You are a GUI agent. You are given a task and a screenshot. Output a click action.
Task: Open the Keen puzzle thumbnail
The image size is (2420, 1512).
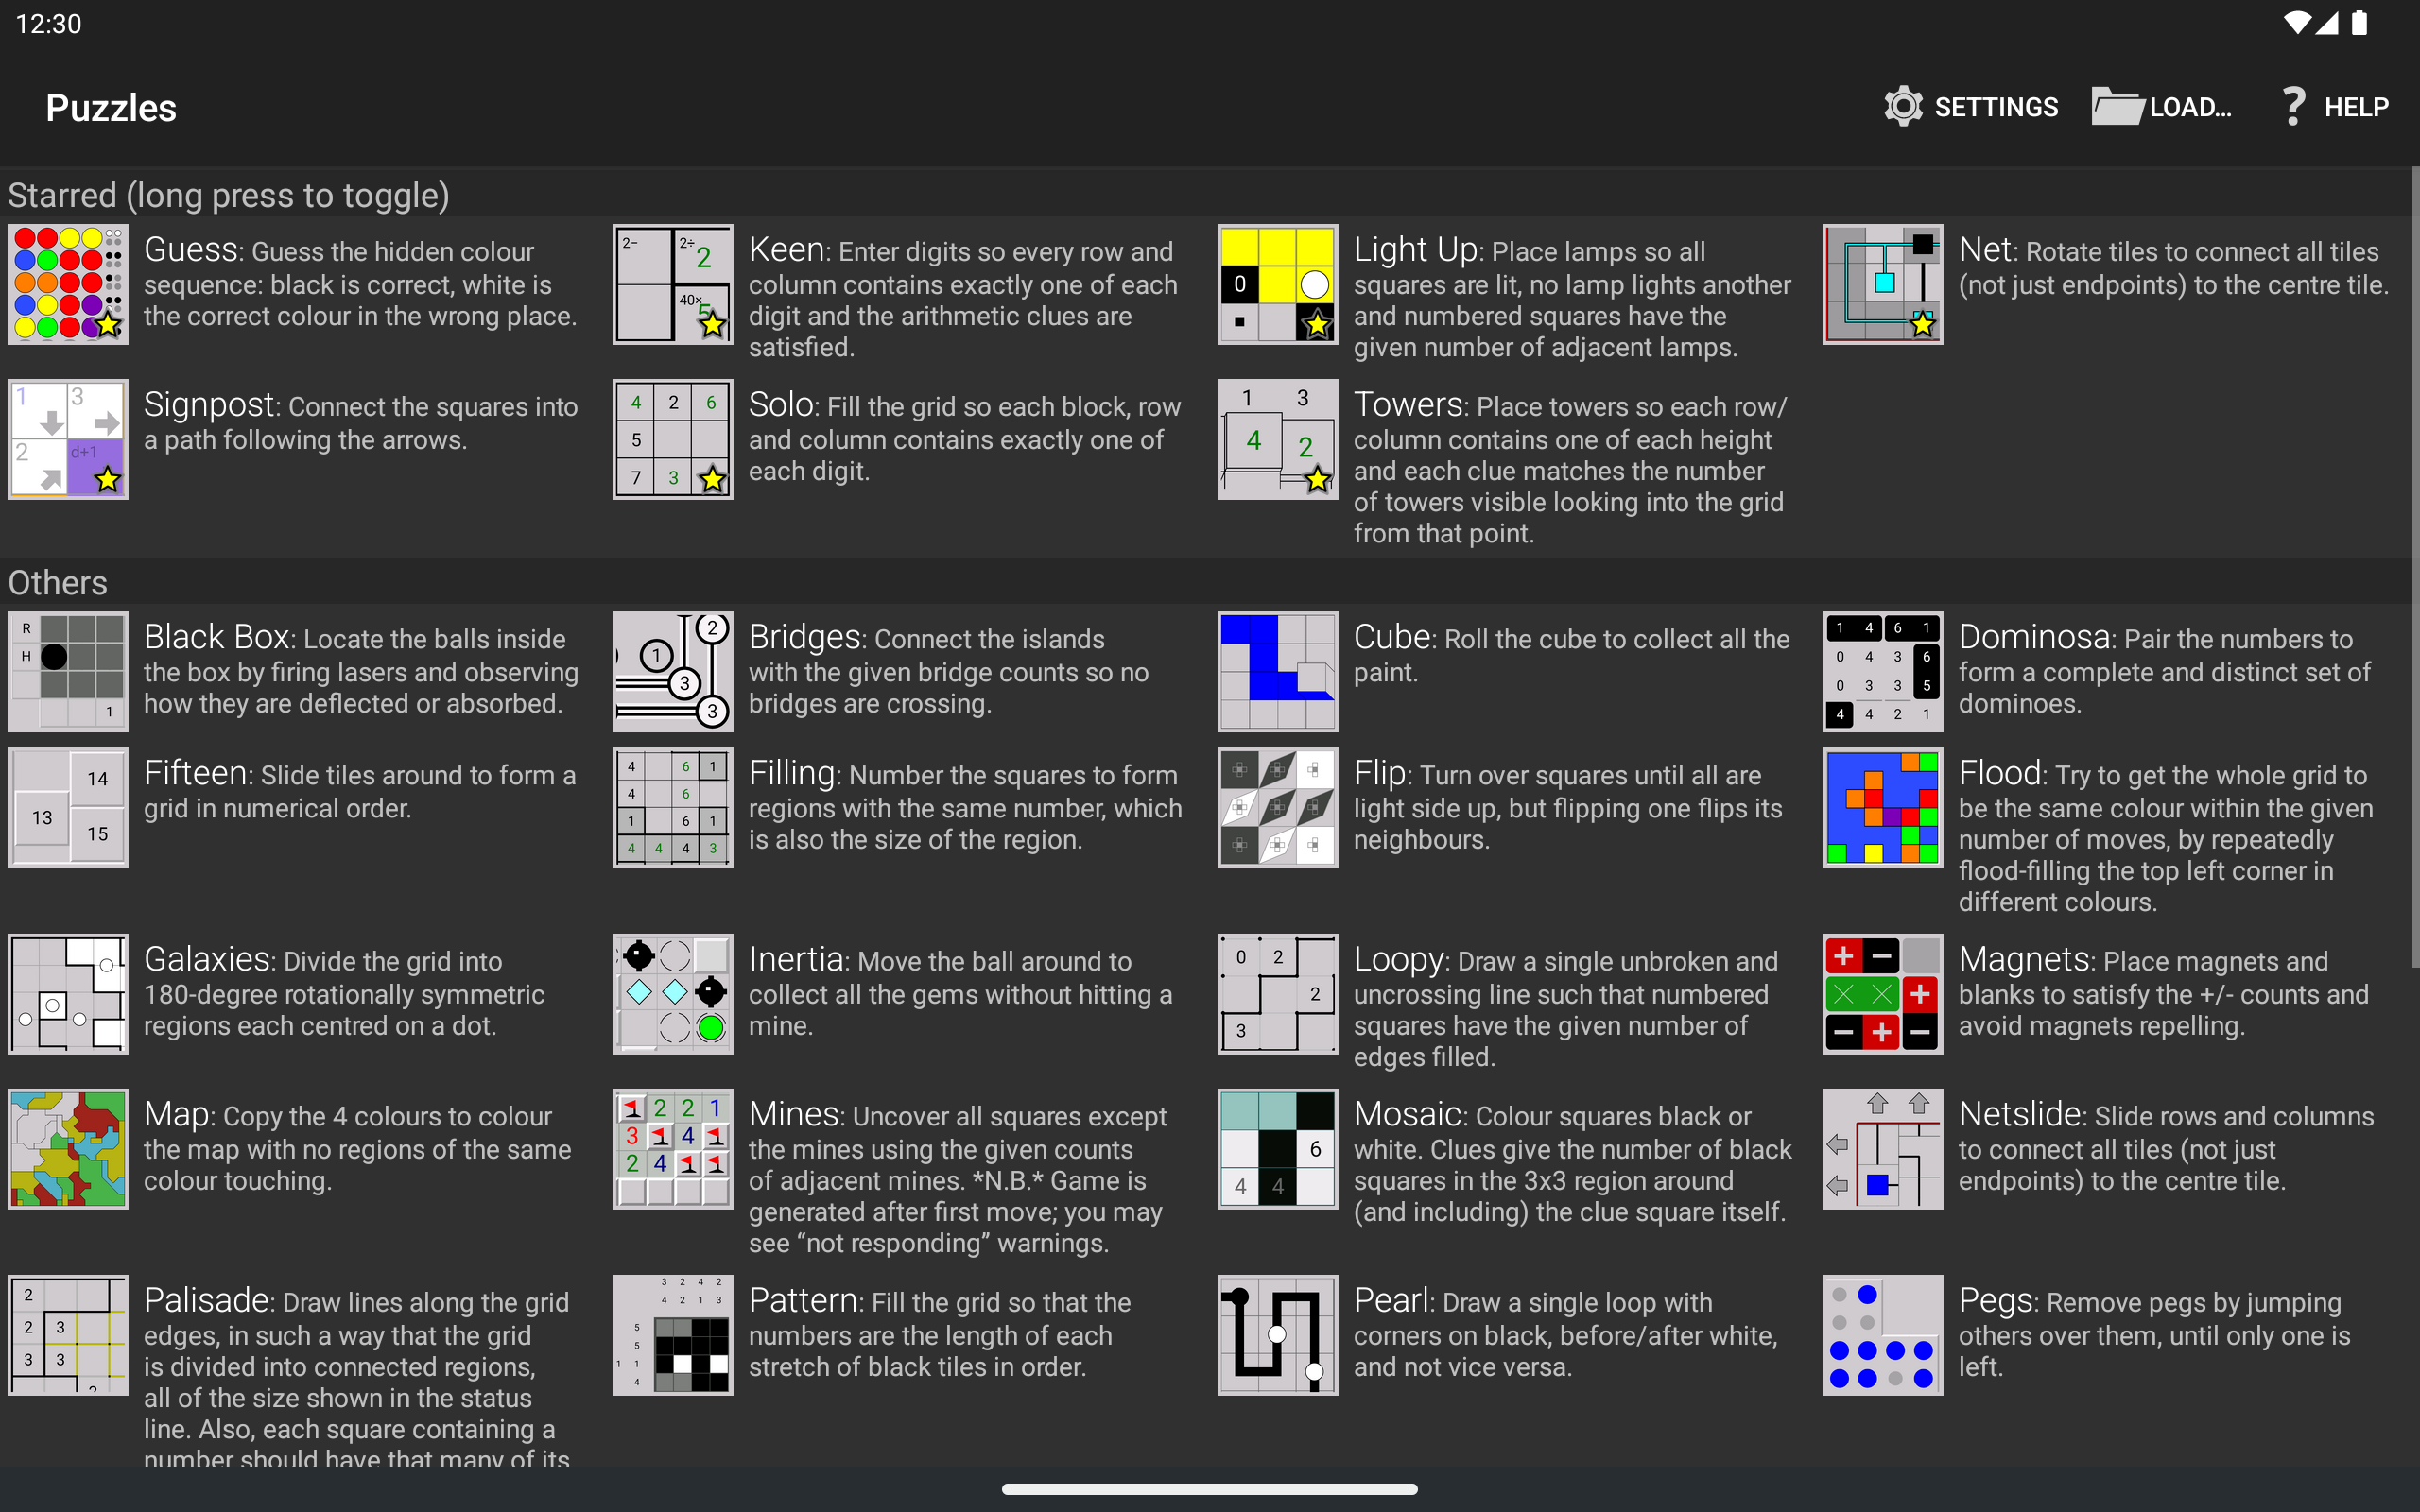tap(672, 284)
